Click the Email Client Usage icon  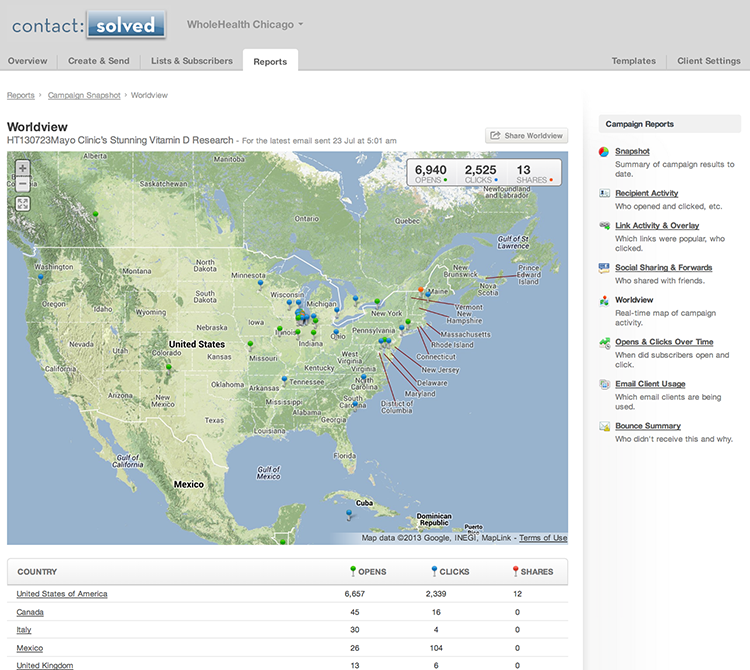(605, 385)
